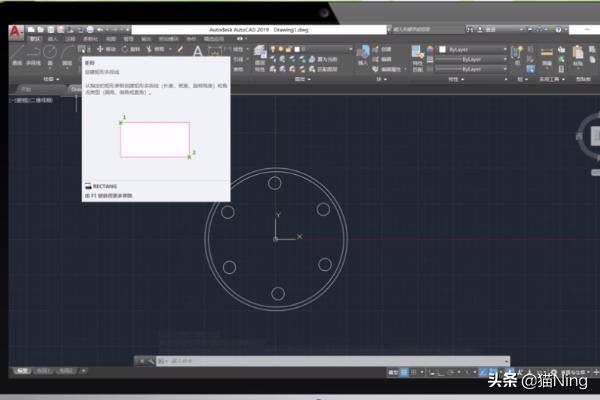Switch to the Manage ribbon tab

point(129,39)
